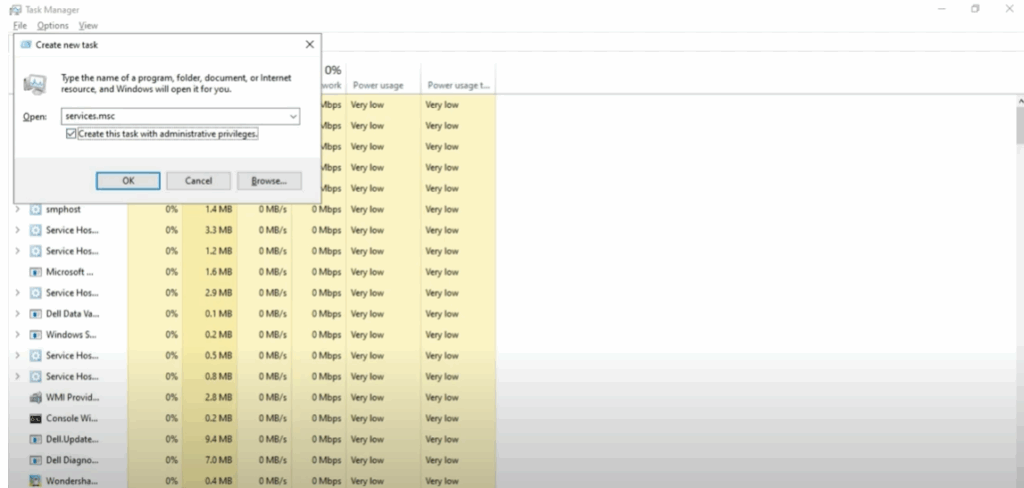Select the smphost process name

click(x=63, y=210)
